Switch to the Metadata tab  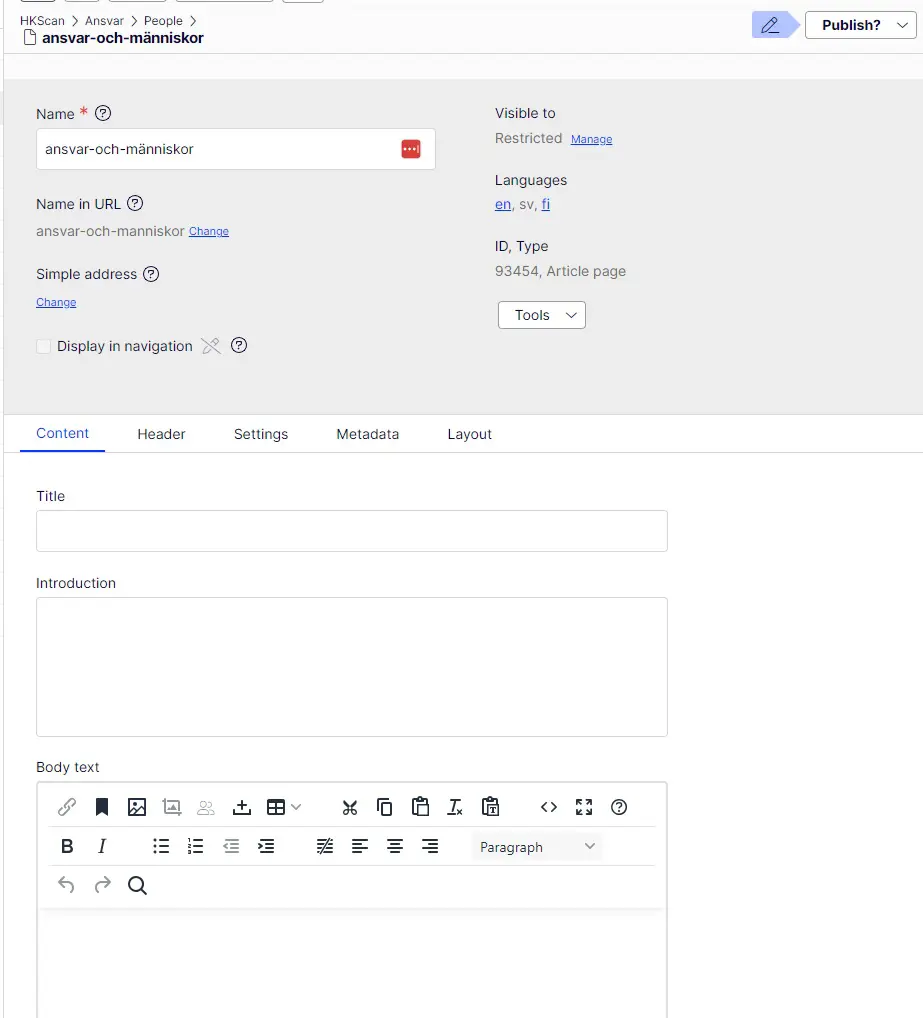367,434
